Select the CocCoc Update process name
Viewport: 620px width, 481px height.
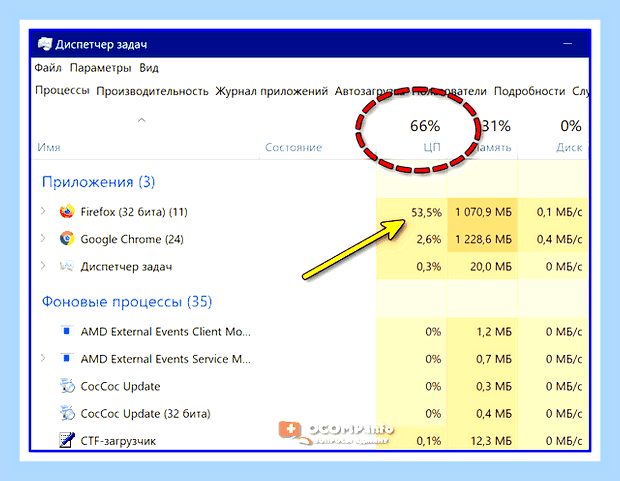pyautogui.click(x=120, y=386)
